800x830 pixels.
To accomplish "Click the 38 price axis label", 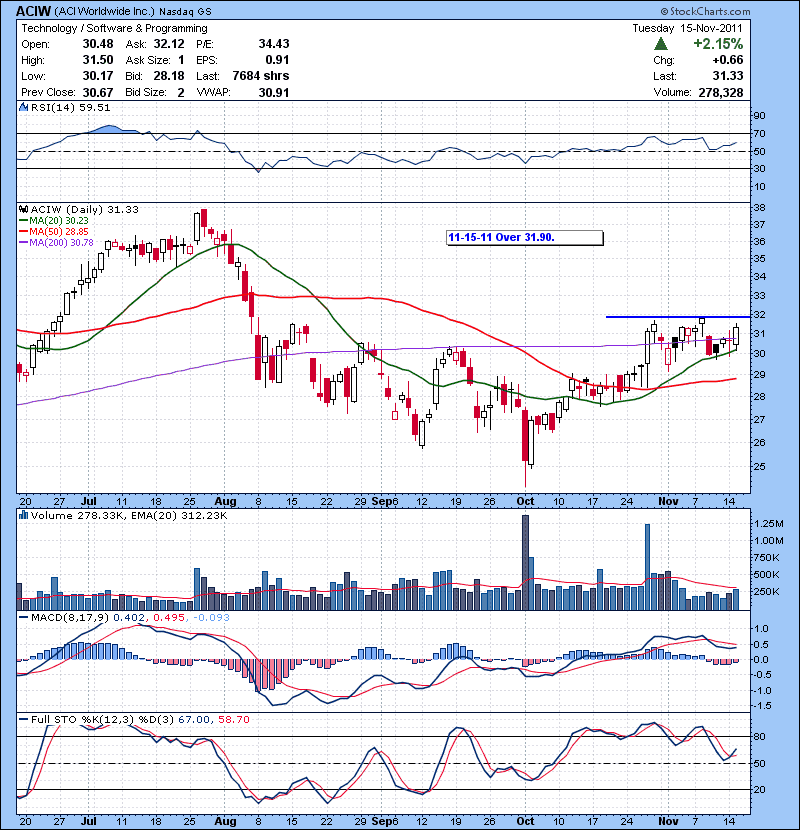I will (x=759, y=208).
